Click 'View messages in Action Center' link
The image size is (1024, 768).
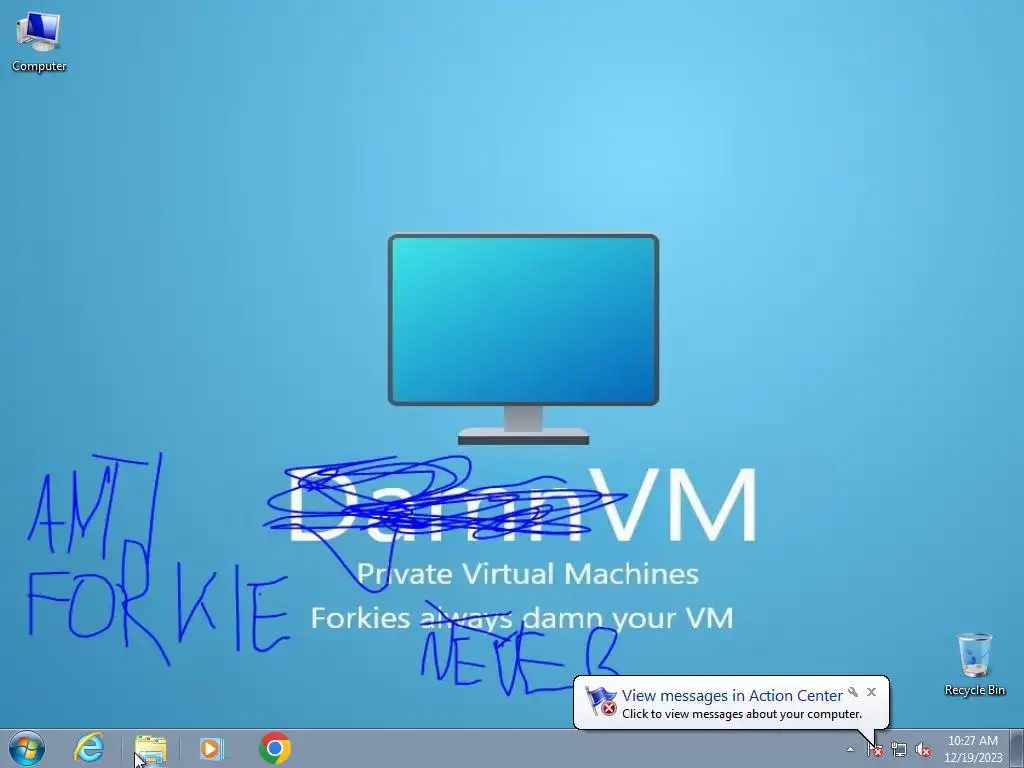click(x=732, y=696)
